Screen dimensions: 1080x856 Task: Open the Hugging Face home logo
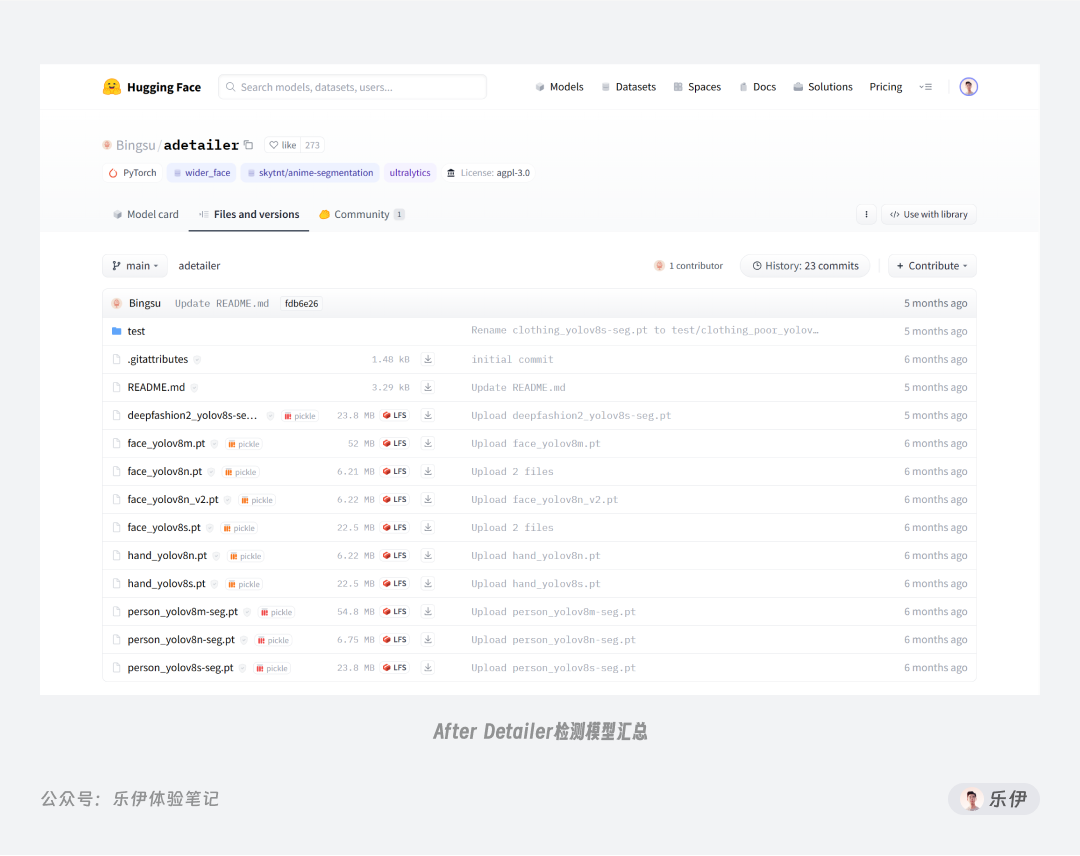coord(152,87)
